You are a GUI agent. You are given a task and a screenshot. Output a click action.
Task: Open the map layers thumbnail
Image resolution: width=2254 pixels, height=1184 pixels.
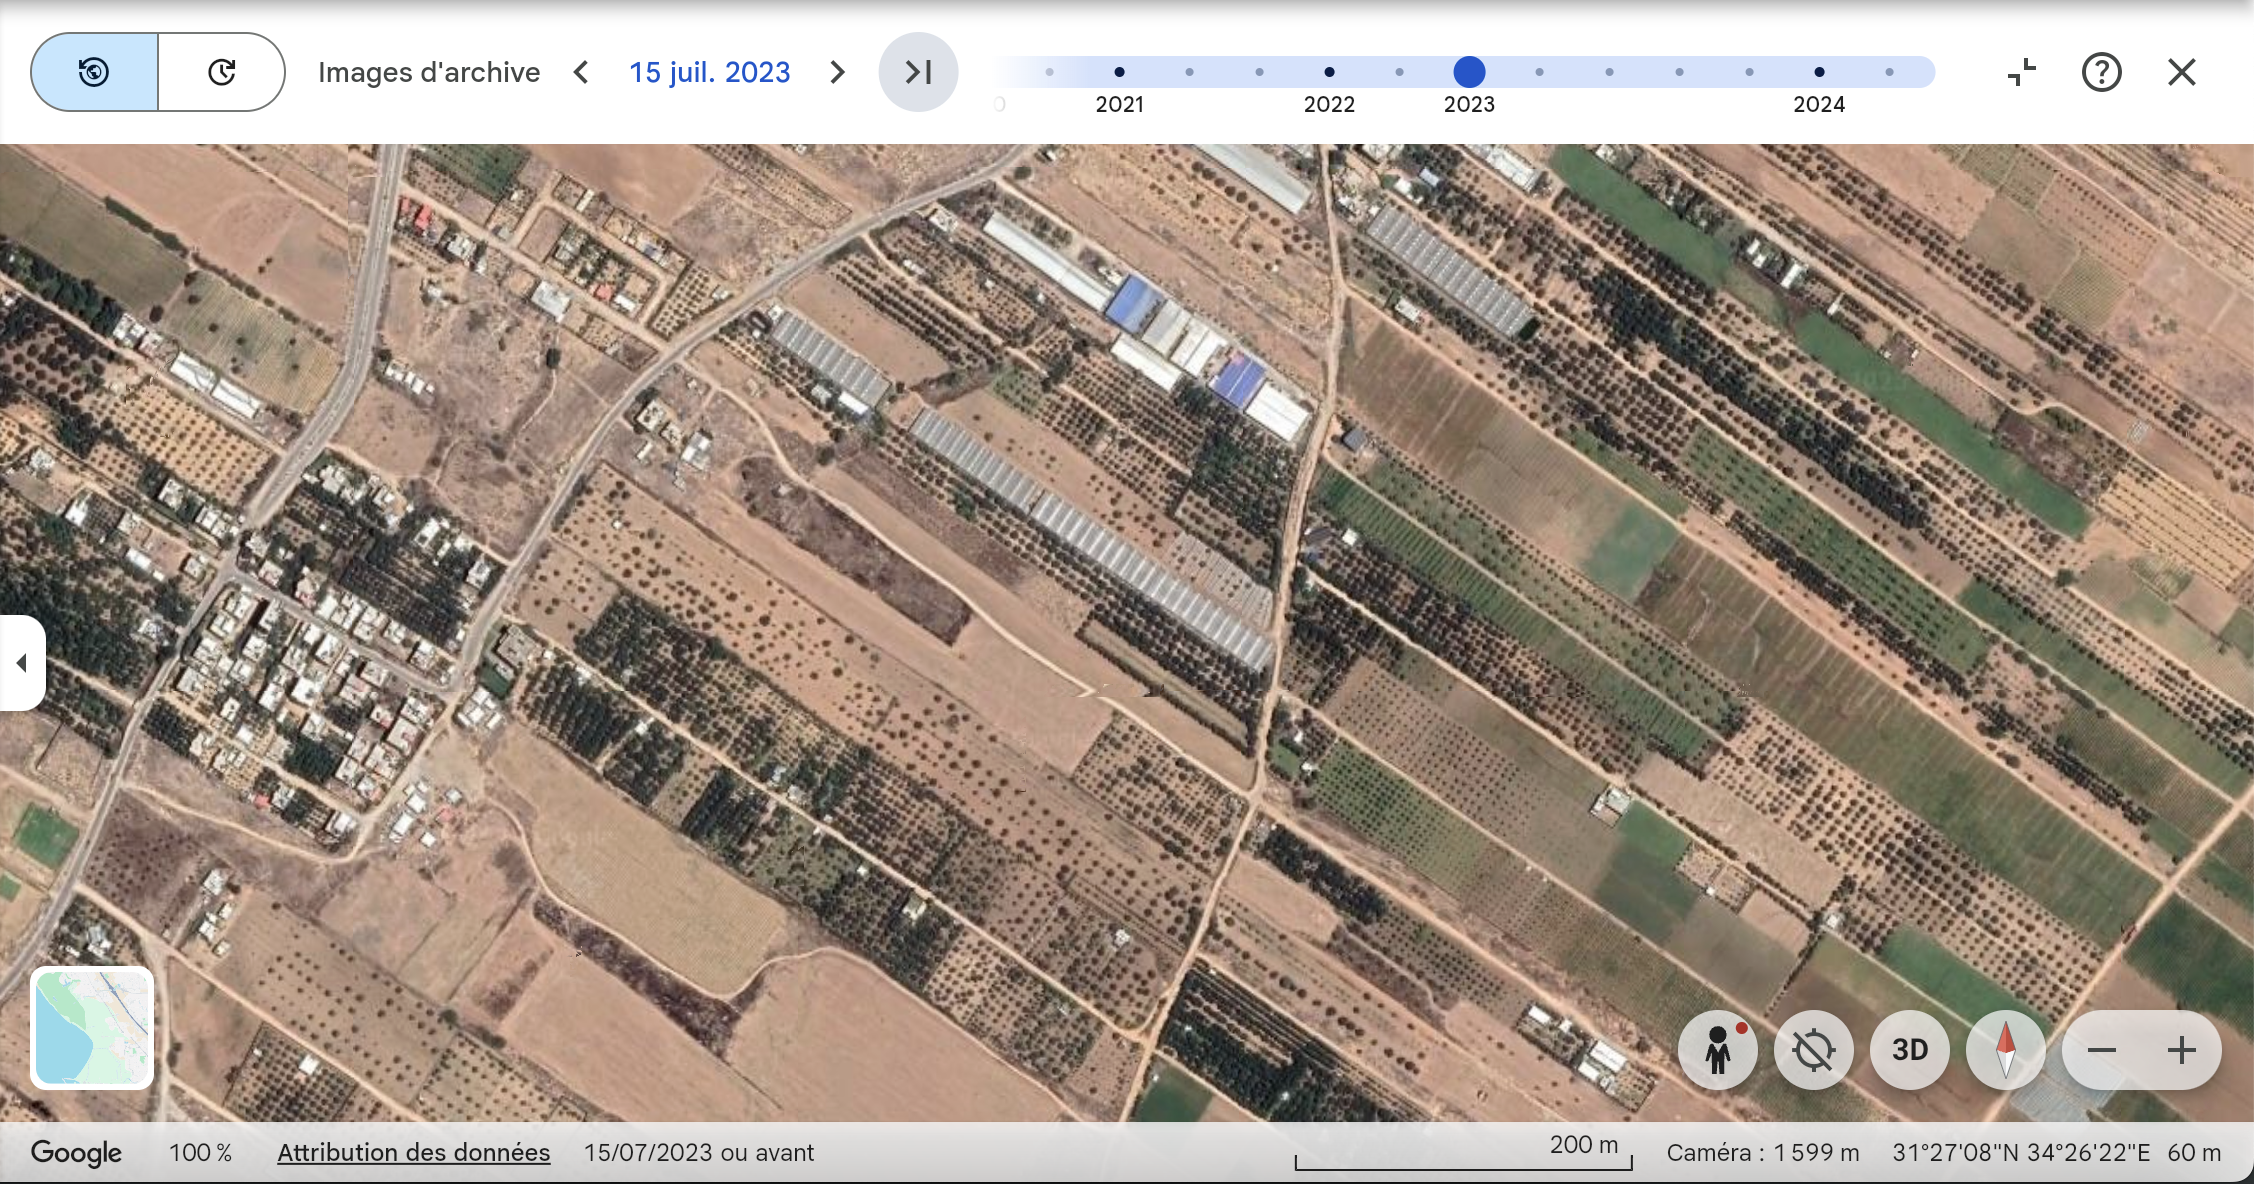pos(92,1028)
